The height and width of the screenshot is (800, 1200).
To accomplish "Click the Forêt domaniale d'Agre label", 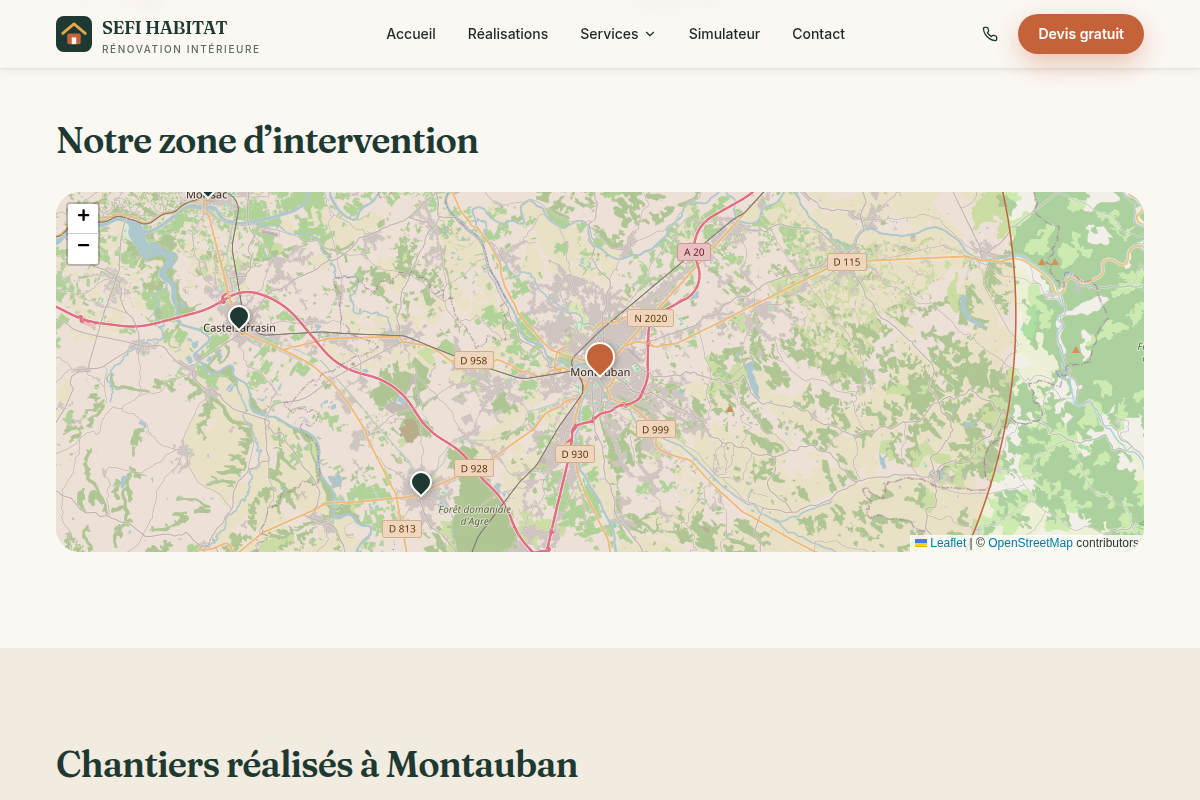I will click(475, 515).
